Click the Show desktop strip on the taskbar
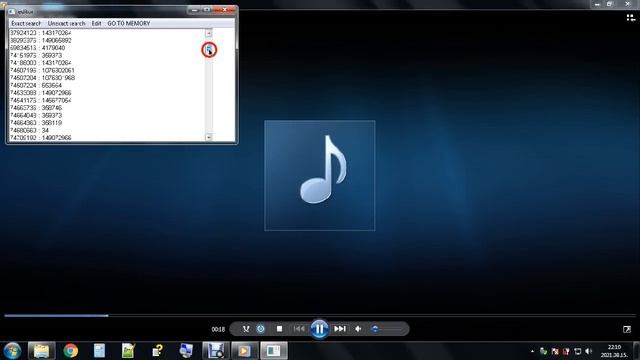This screenshot has height=360, width=640. [x=636, y=351]
